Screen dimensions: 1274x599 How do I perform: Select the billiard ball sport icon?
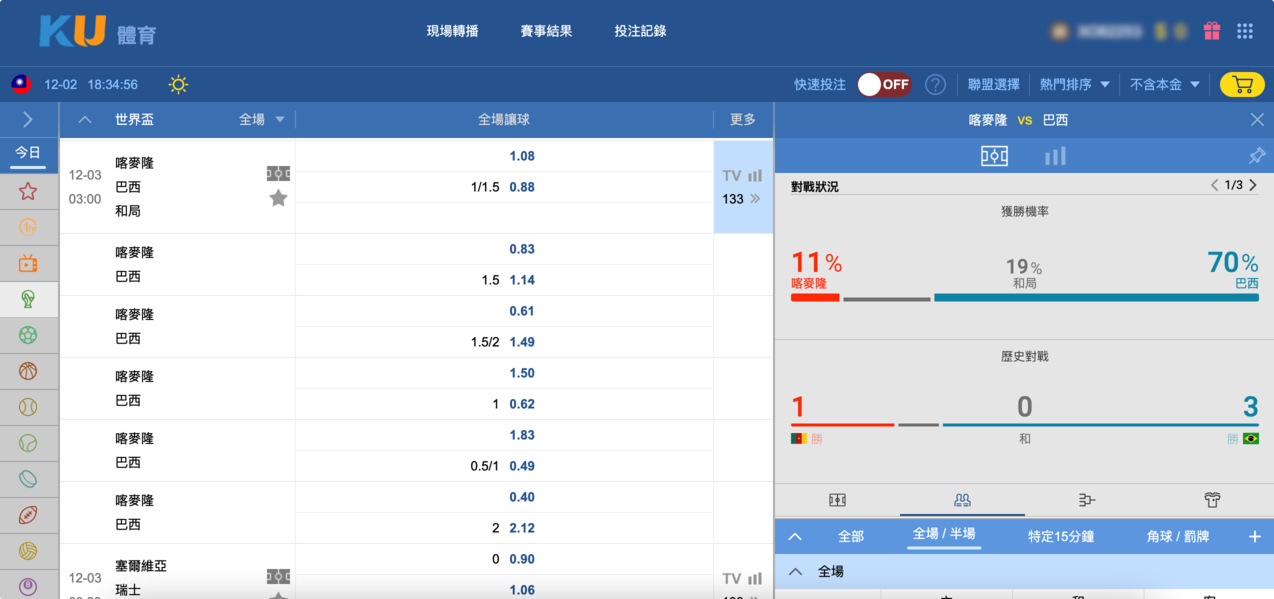(x=28, y=586)
